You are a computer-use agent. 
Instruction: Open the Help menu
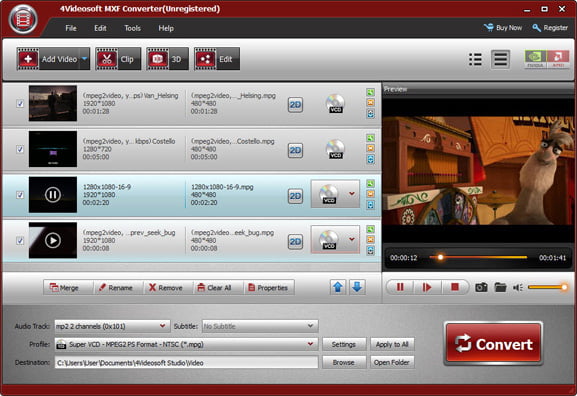[x=166, y=28]
